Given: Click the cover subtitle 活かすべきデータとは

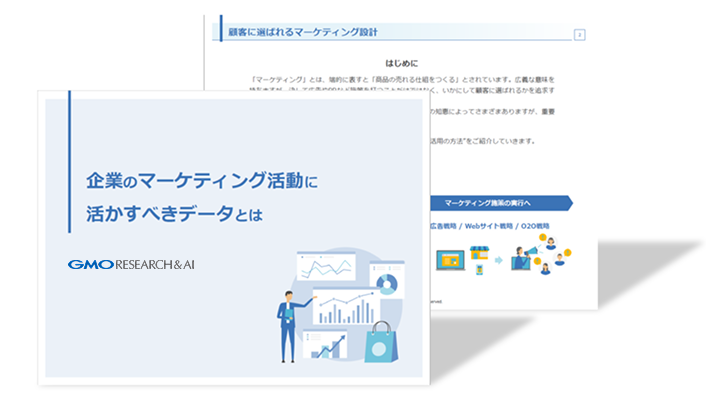Looking at the screenshot, I should pyautogui.click(x=174, y=214).
